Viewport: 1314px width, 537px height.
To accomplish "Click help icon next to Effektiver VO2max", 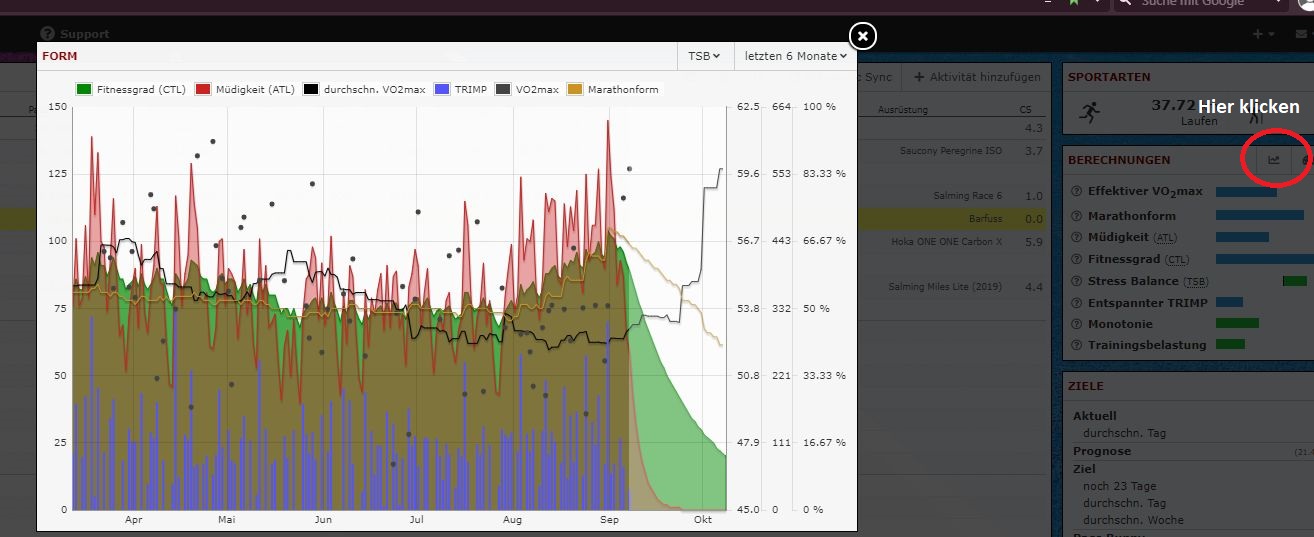I will [1076, 192].
